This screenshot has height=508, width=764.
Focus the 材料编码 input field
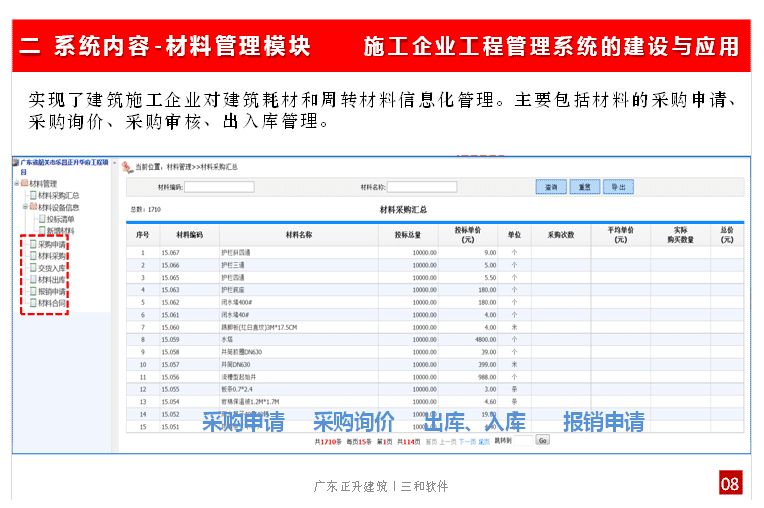(219, 187)
